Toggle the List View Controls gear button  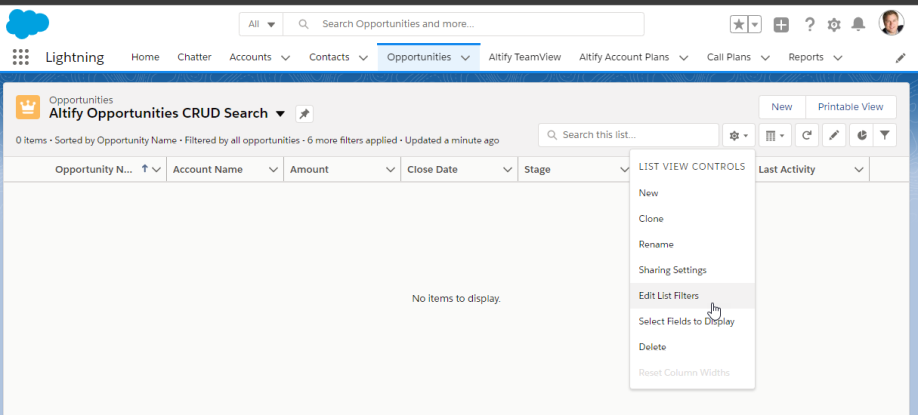(x=739, y=135)
